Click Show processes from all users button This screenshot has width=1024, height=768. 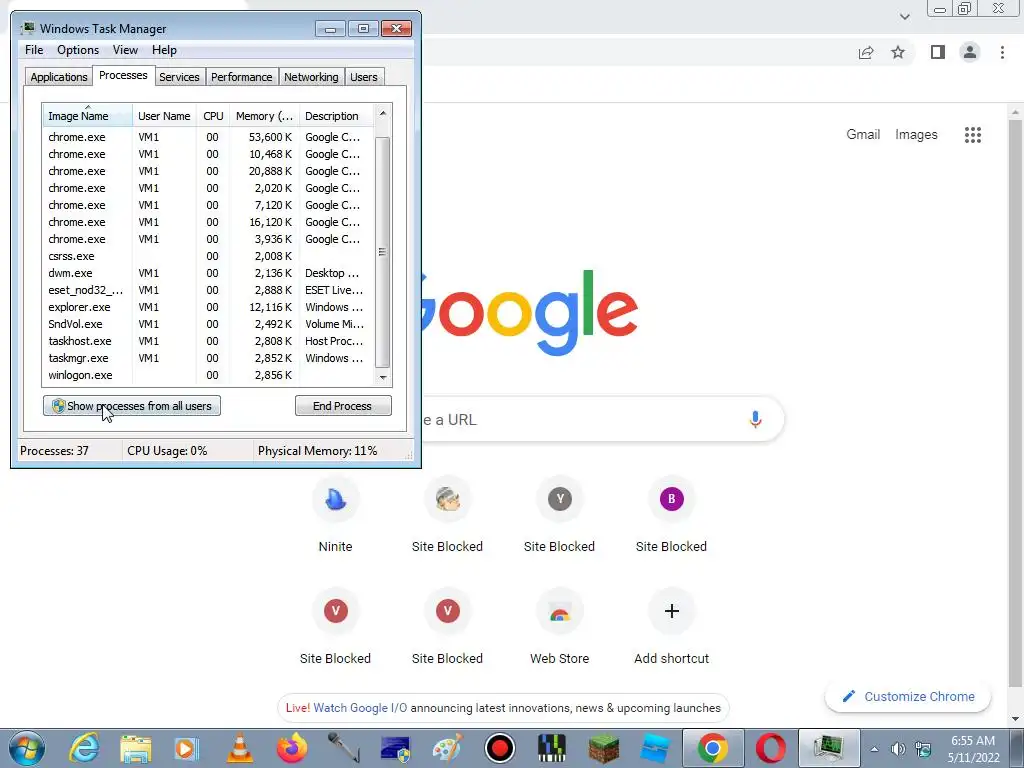coord(132,406)
